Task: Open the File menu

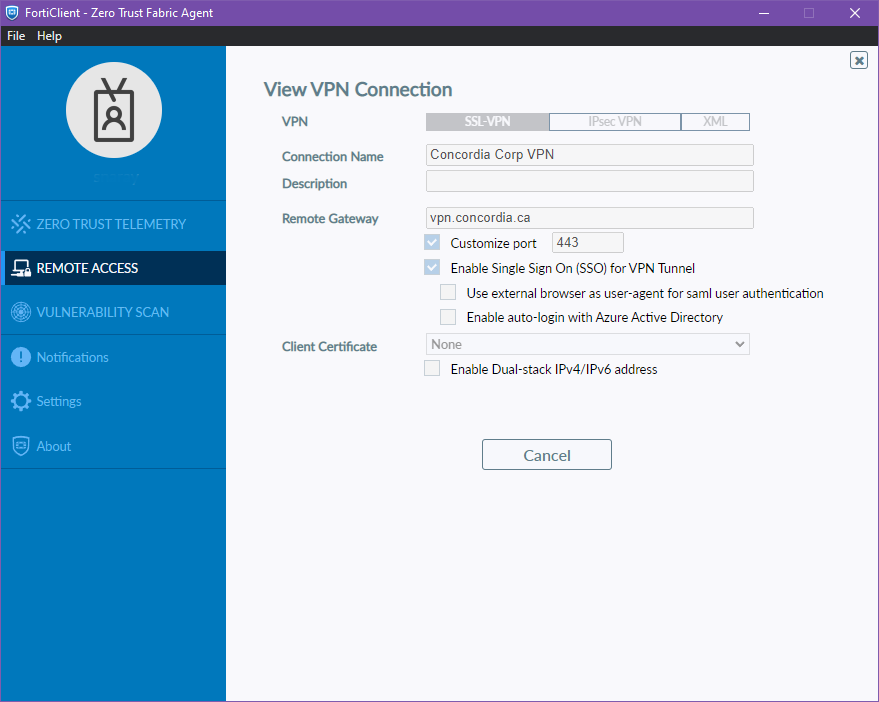Action: 16,36
